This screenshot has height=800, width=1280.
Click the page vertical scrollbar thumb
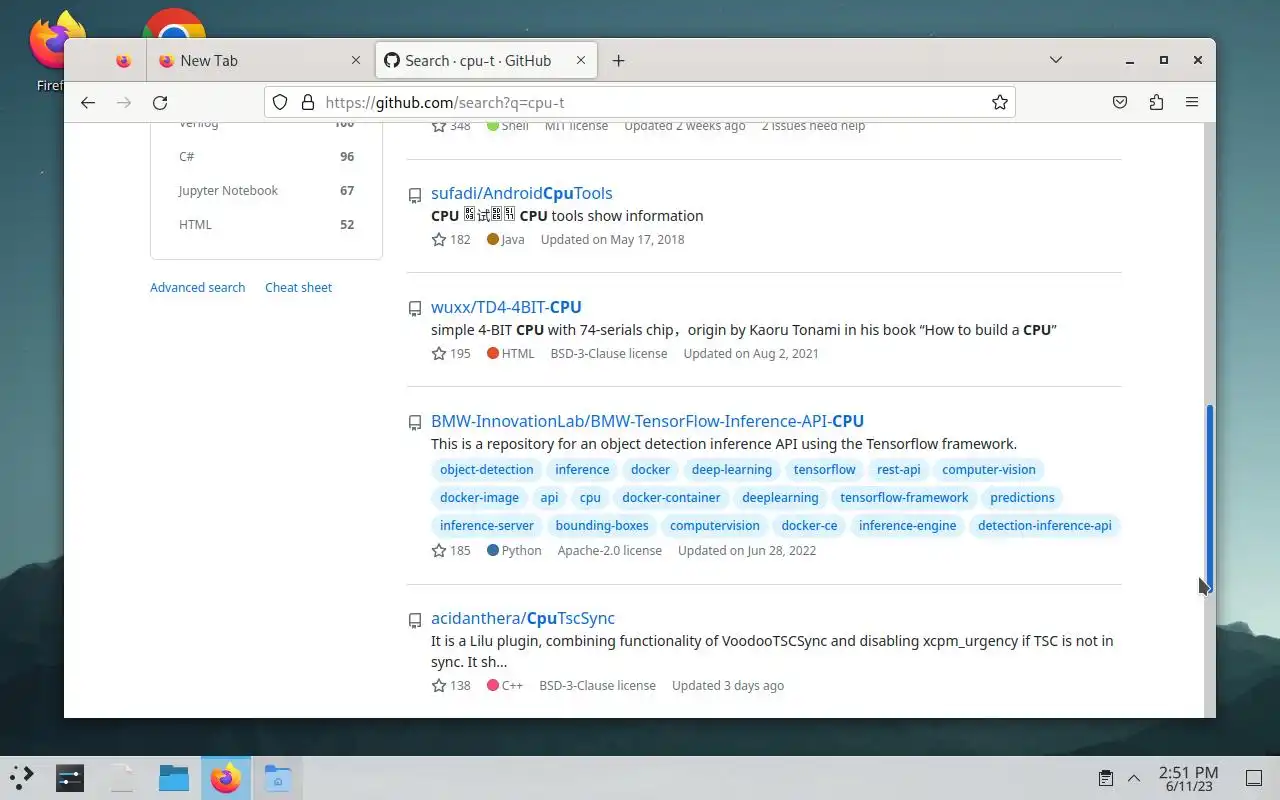(x=1210, y=500)
